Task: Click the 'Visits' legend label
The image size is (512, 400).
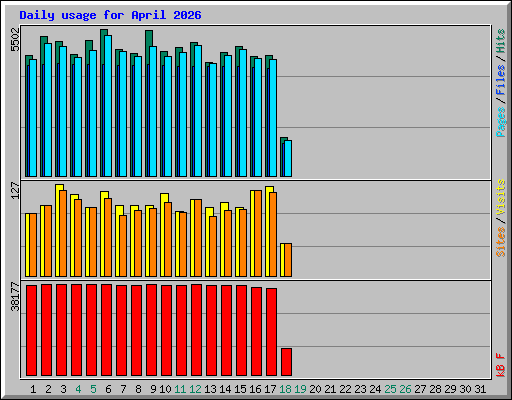Action: [501, 198]
